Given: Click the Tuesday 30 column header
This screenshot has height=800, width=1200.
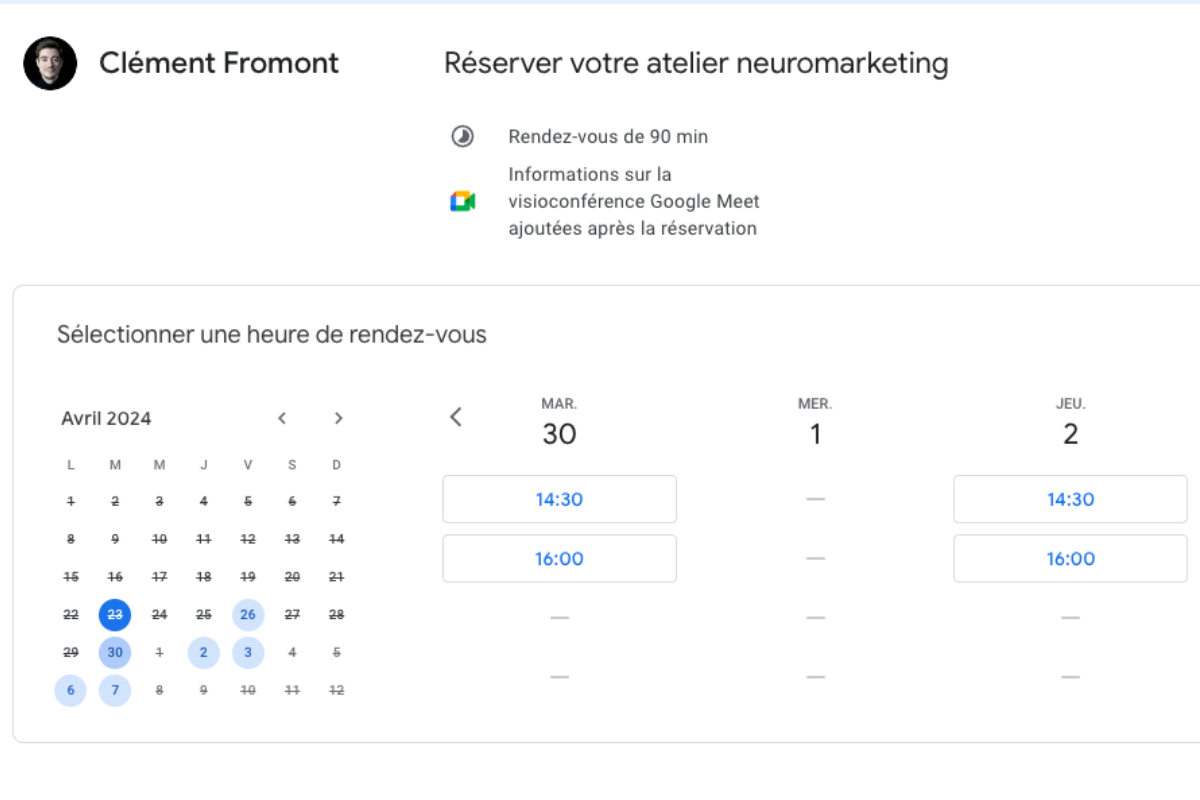Looking at the screenshot, I should point(559,422).
